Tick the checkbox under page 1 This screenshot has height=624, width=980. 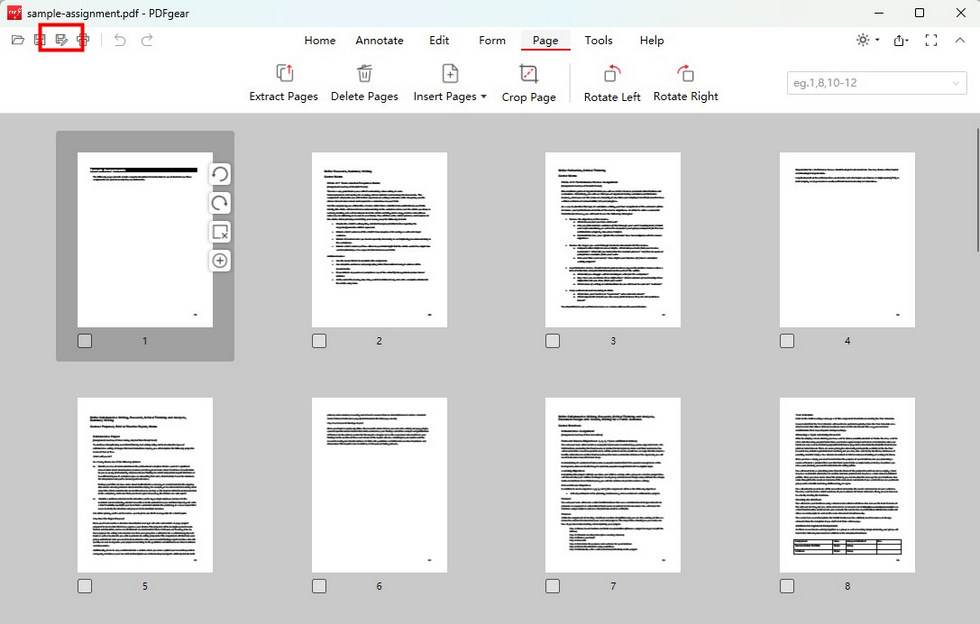tap(85, 340)
